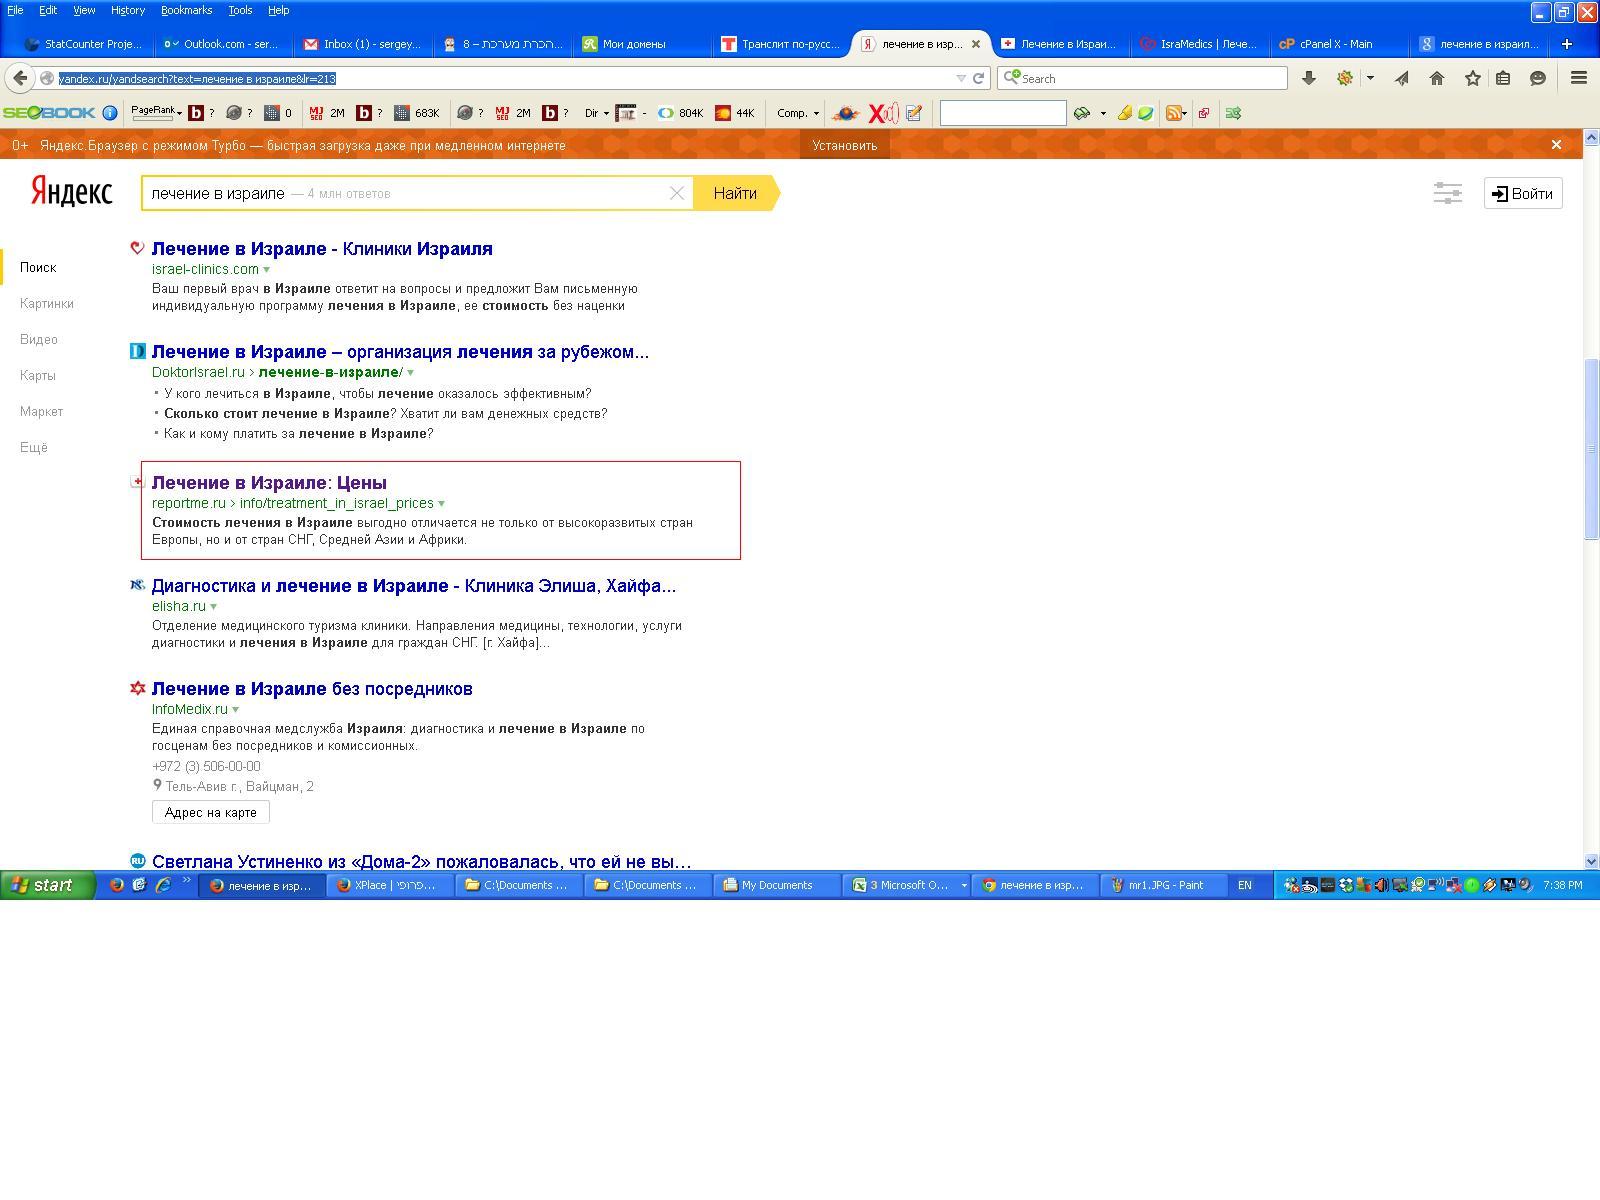Screen dimensions: 1600x1200
Task: Click the SEO toolbar text input box
Action: (x=1003, y=113)
